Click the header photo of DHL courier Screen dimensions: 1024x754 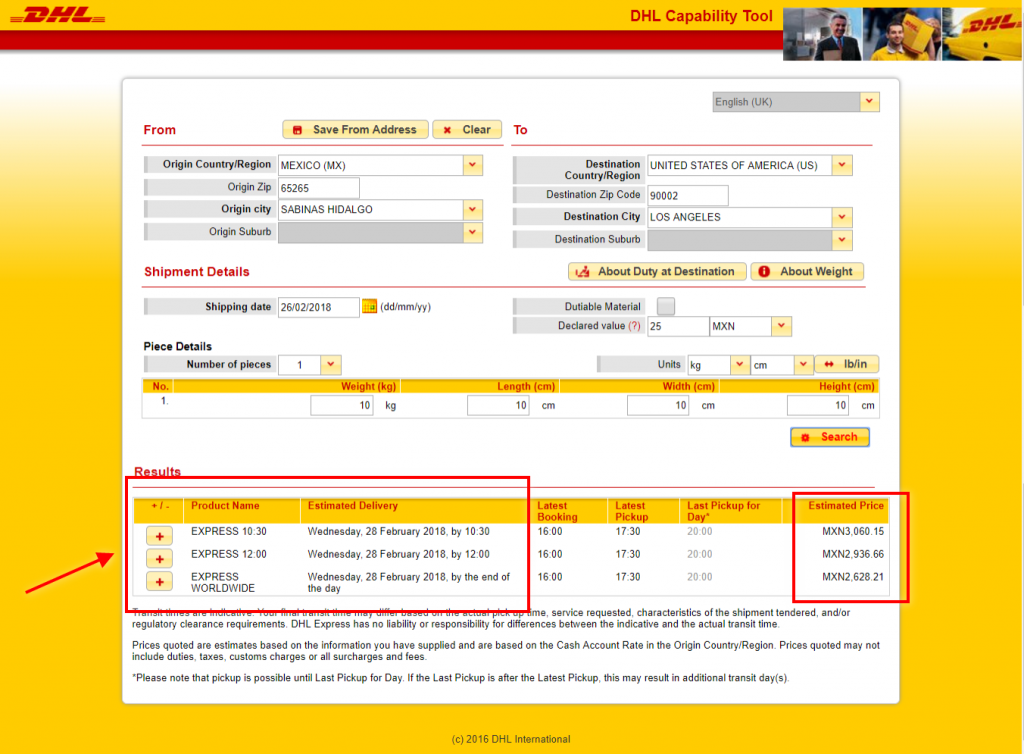tap(902, 34)
